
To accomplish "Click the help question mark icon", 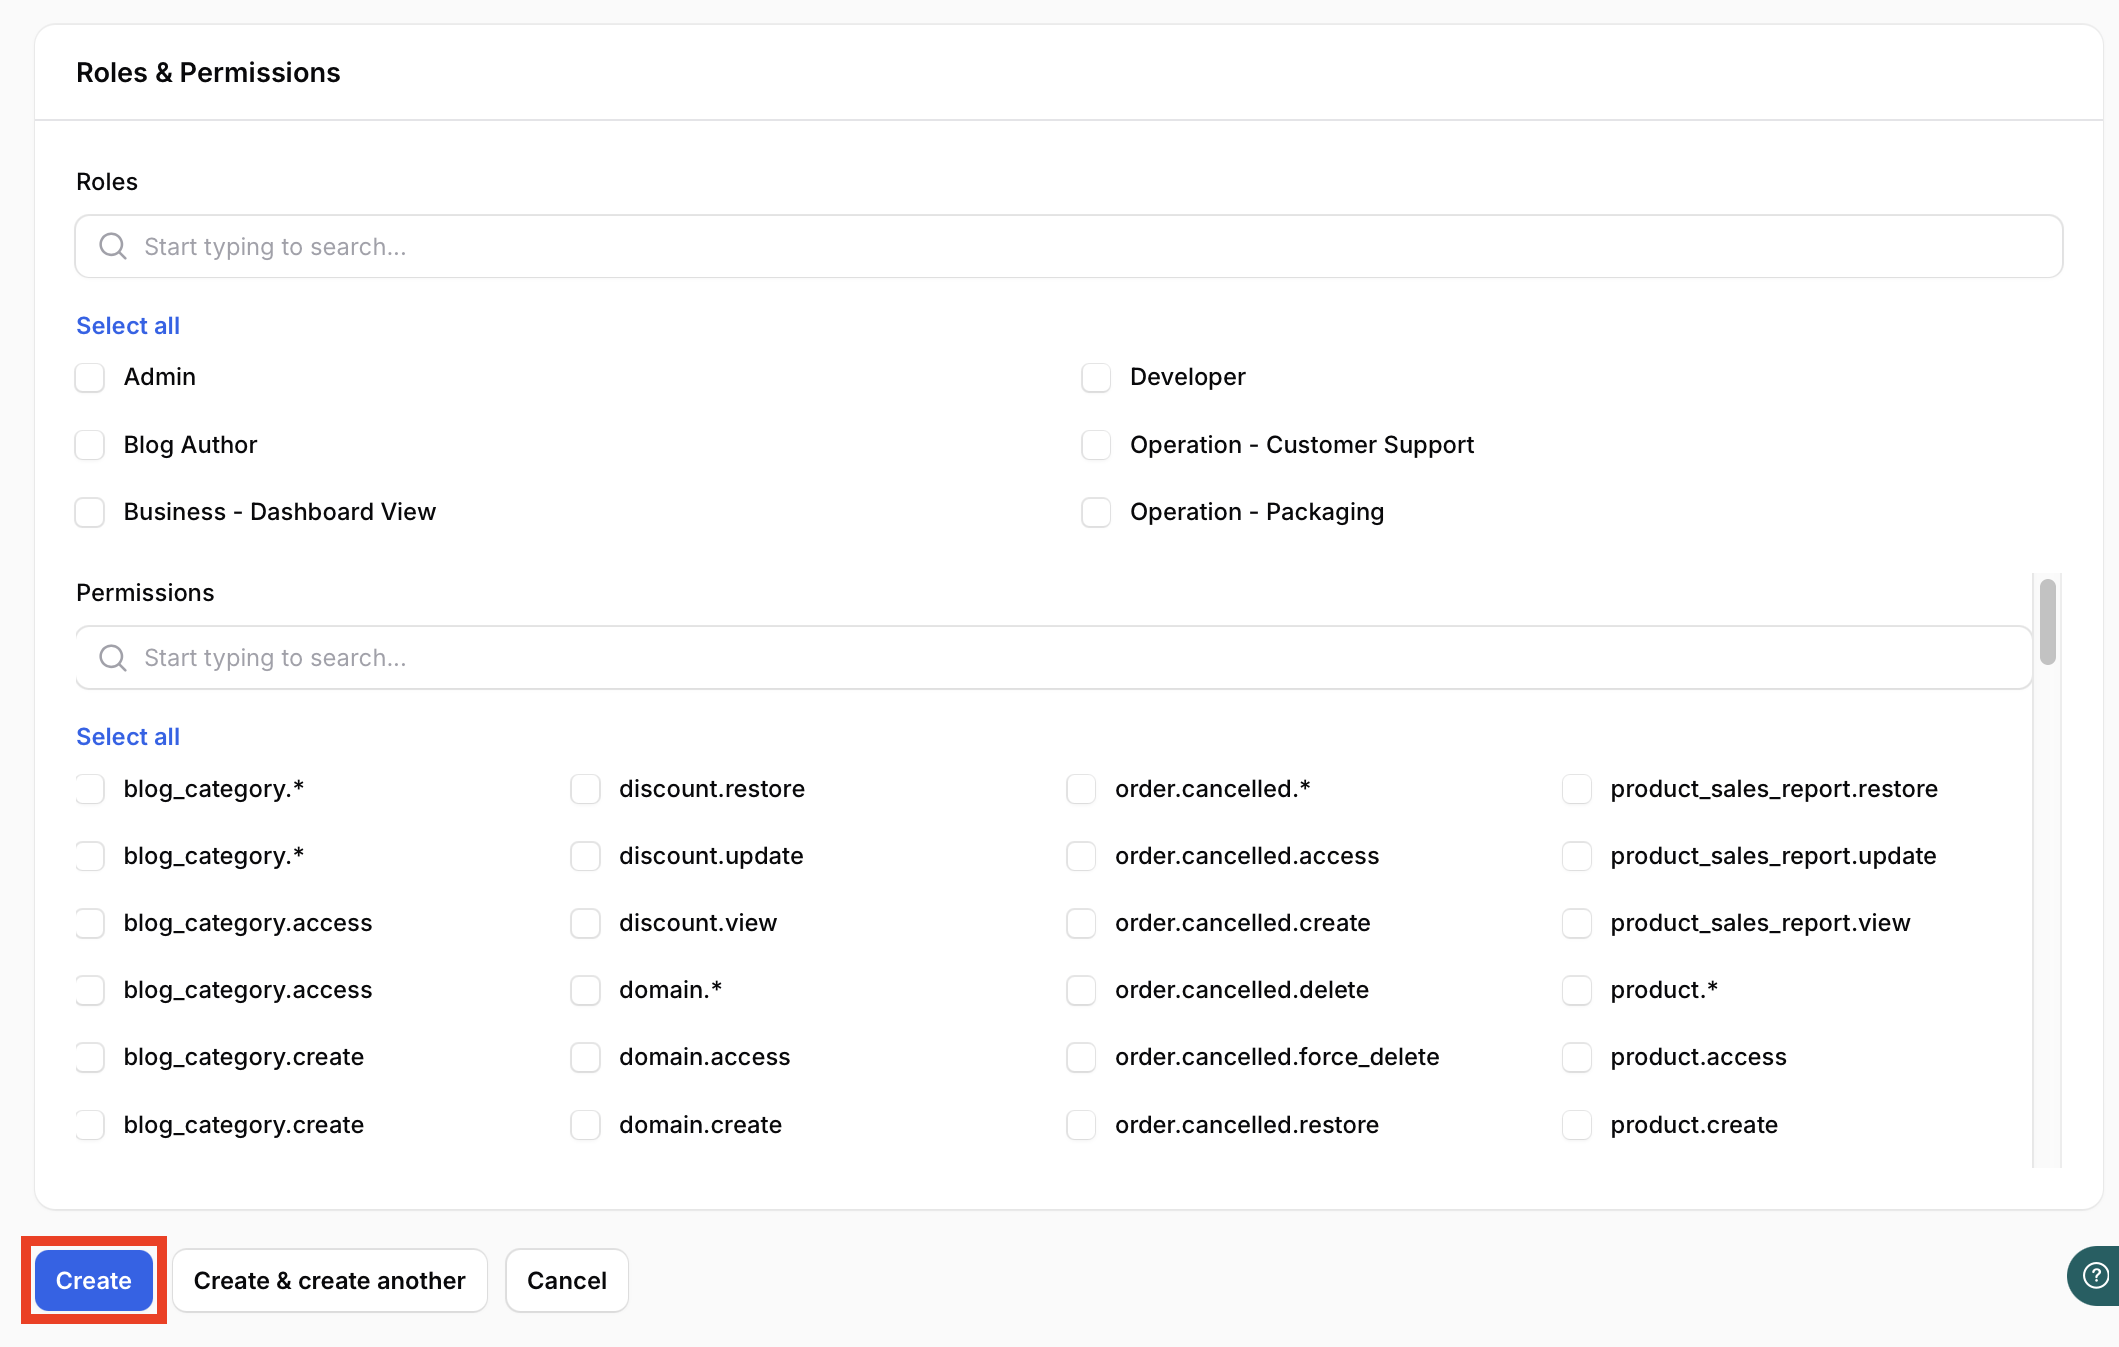I will coord(2094,1275).
